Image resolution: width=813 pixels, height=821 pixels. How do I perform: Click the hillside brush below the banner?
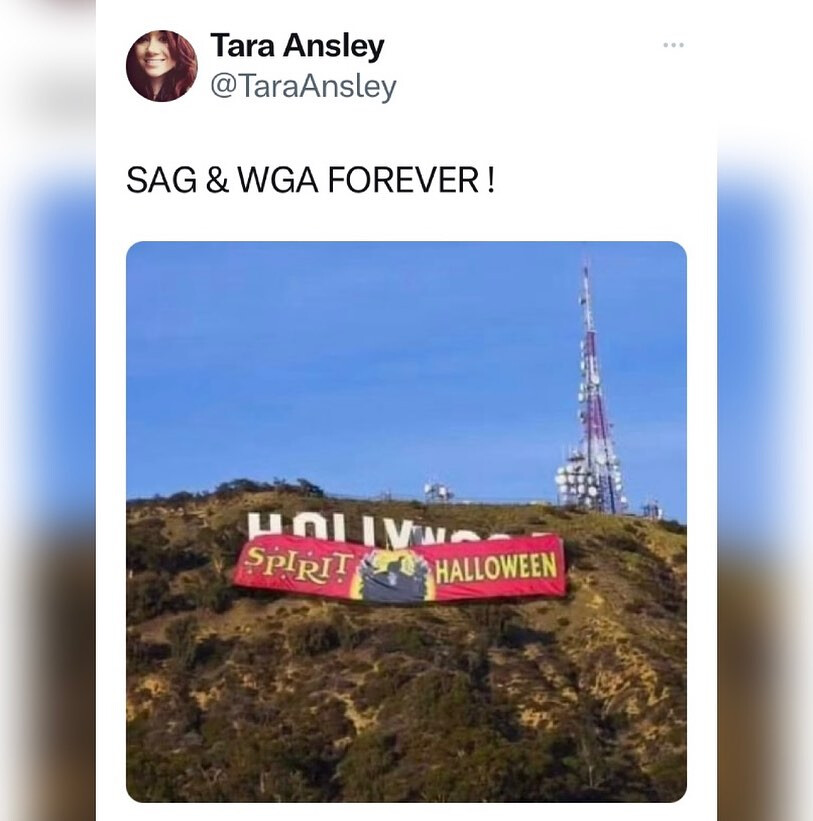(406, 702)
